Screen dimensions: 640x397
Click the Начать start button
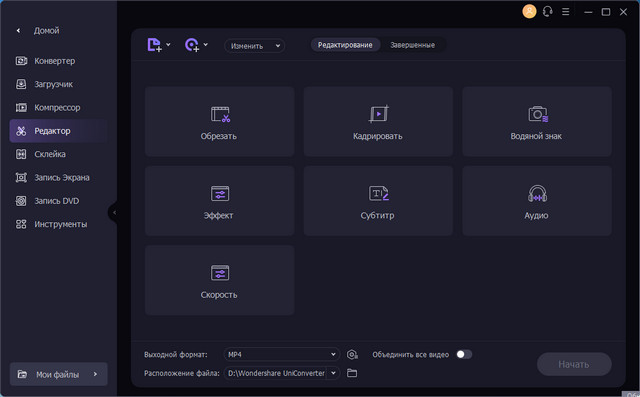[574, 364]
